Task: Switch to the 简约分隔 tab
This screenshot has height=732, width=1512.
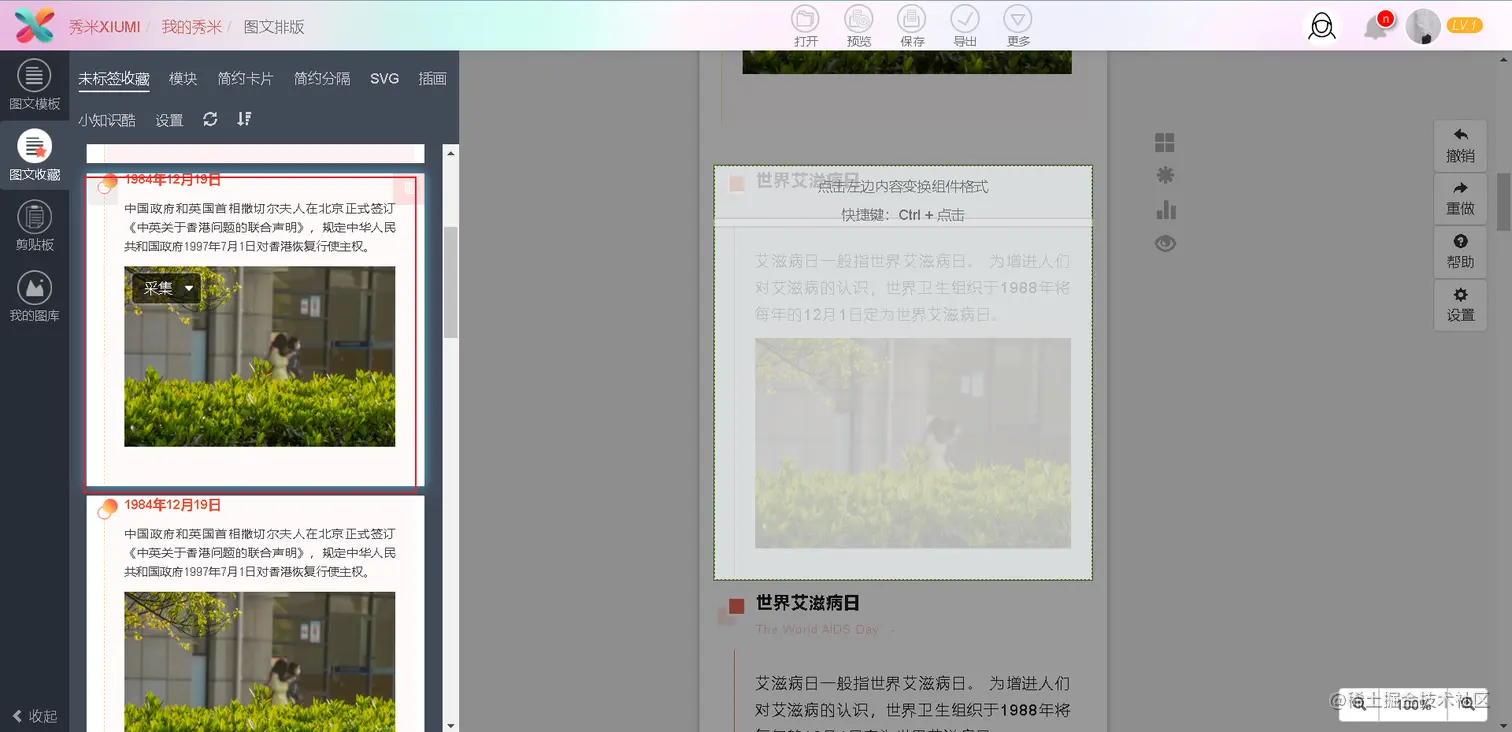Action: (322, 79)
